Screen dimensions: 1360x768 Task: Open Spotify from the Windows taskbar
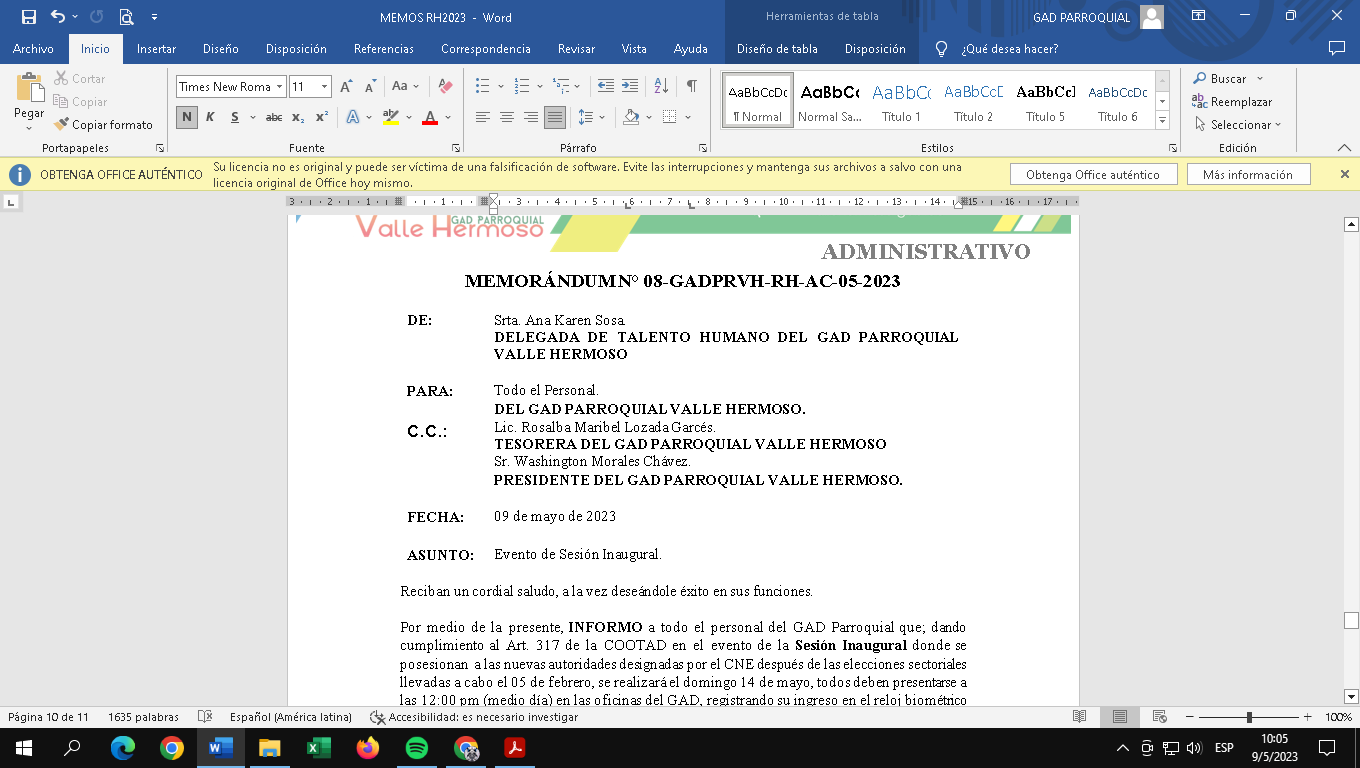click(417, 747)
